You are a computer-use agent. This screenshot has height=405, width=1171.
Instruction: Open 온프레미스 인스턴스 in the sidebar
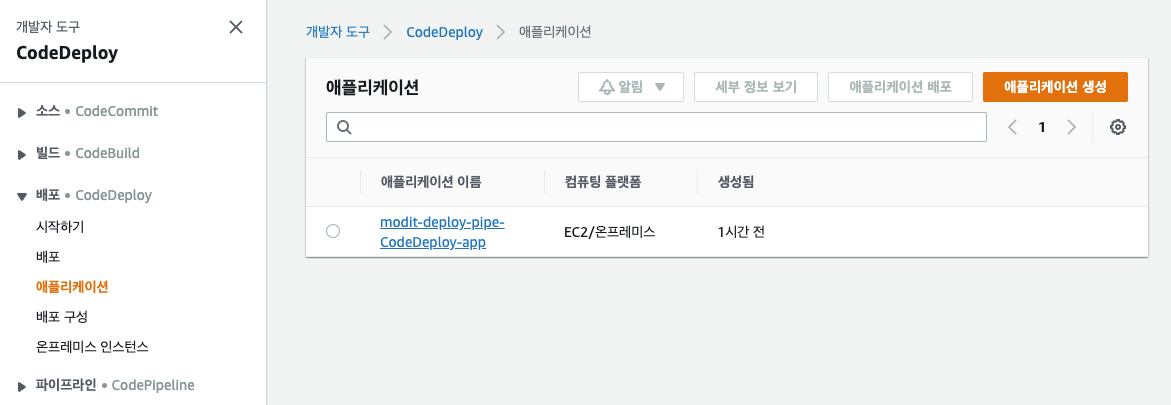coord(93,347)
